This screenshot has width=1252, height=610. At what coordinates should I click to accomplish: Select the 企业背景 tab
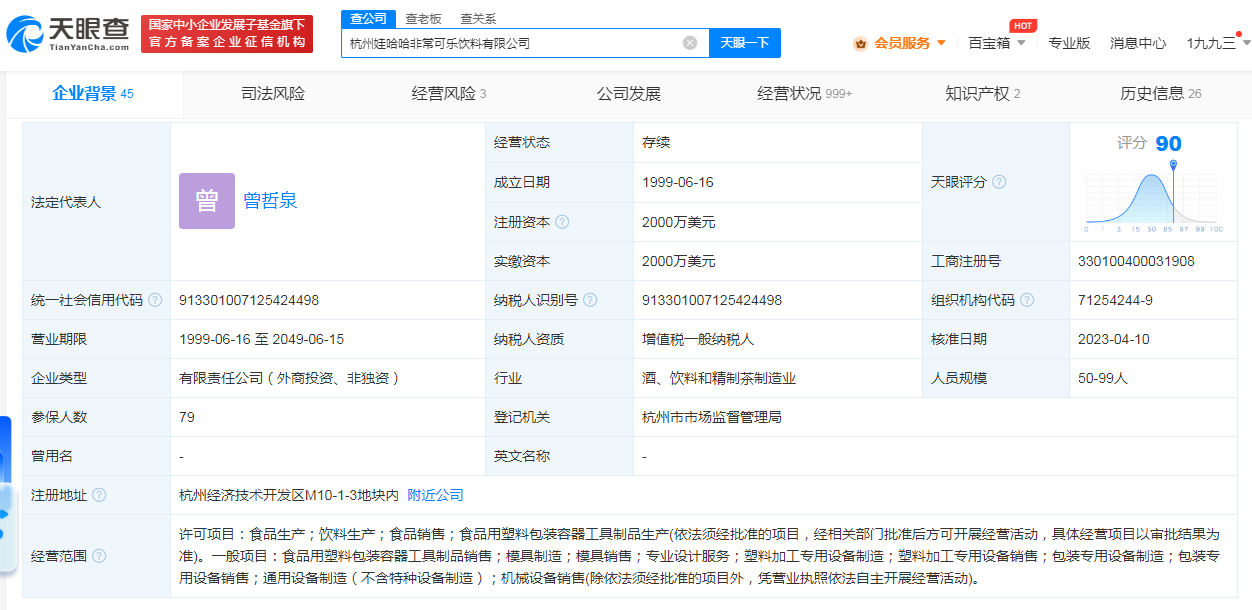[93, 94]
